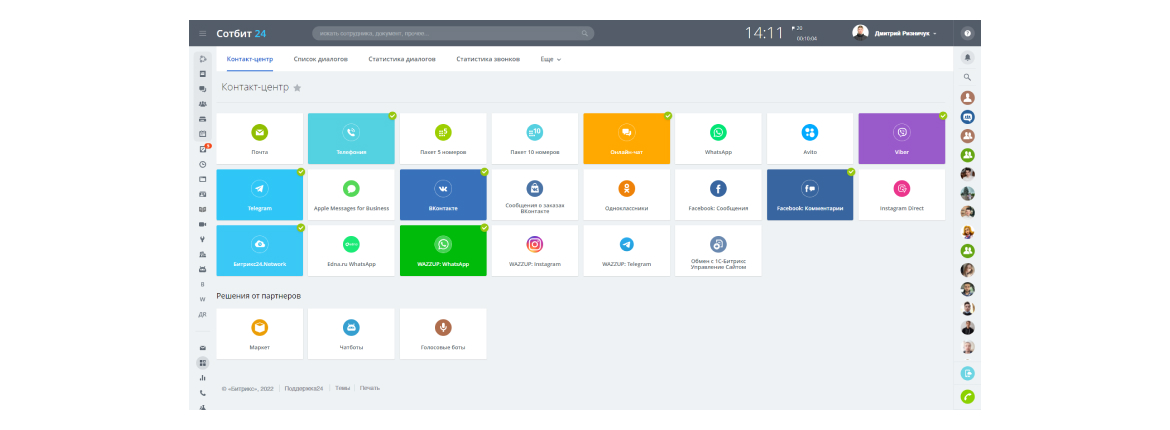Open the Битрикс24.Network tile

(x=260, y=251)
